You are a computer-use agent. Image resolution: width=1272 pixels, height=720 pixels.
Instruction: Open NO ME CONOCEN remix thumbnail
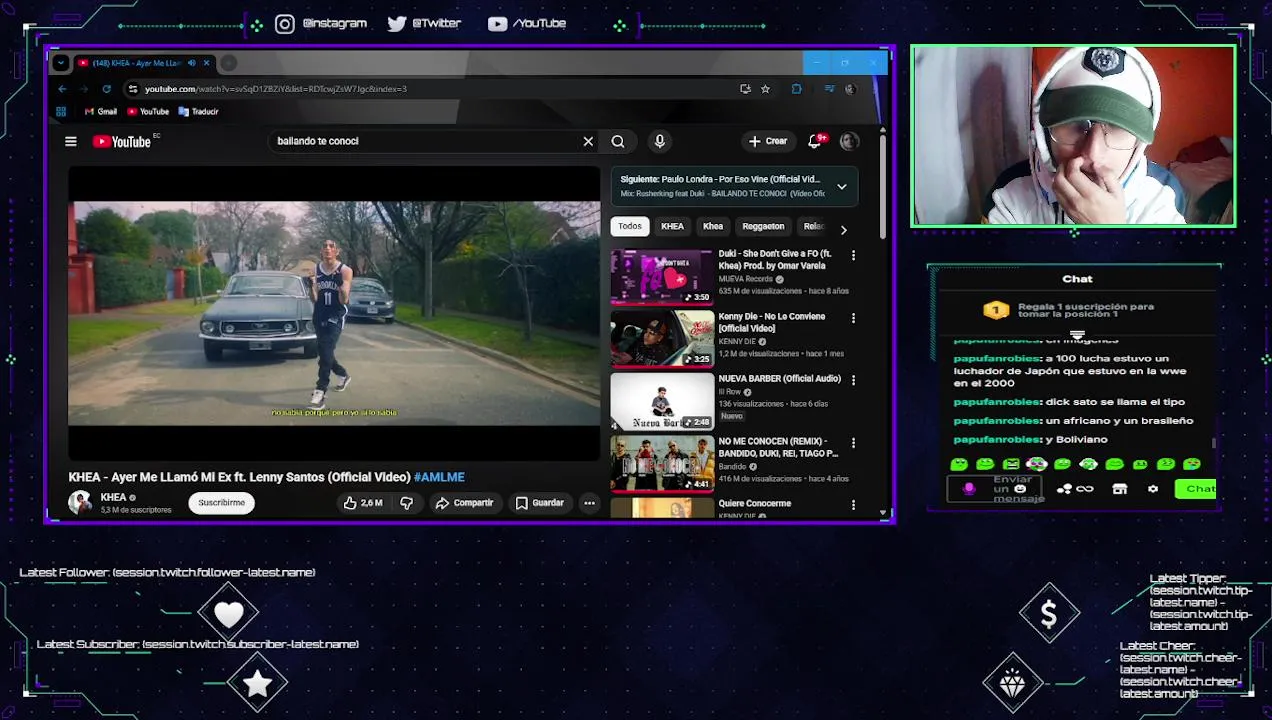click(662, 463)
